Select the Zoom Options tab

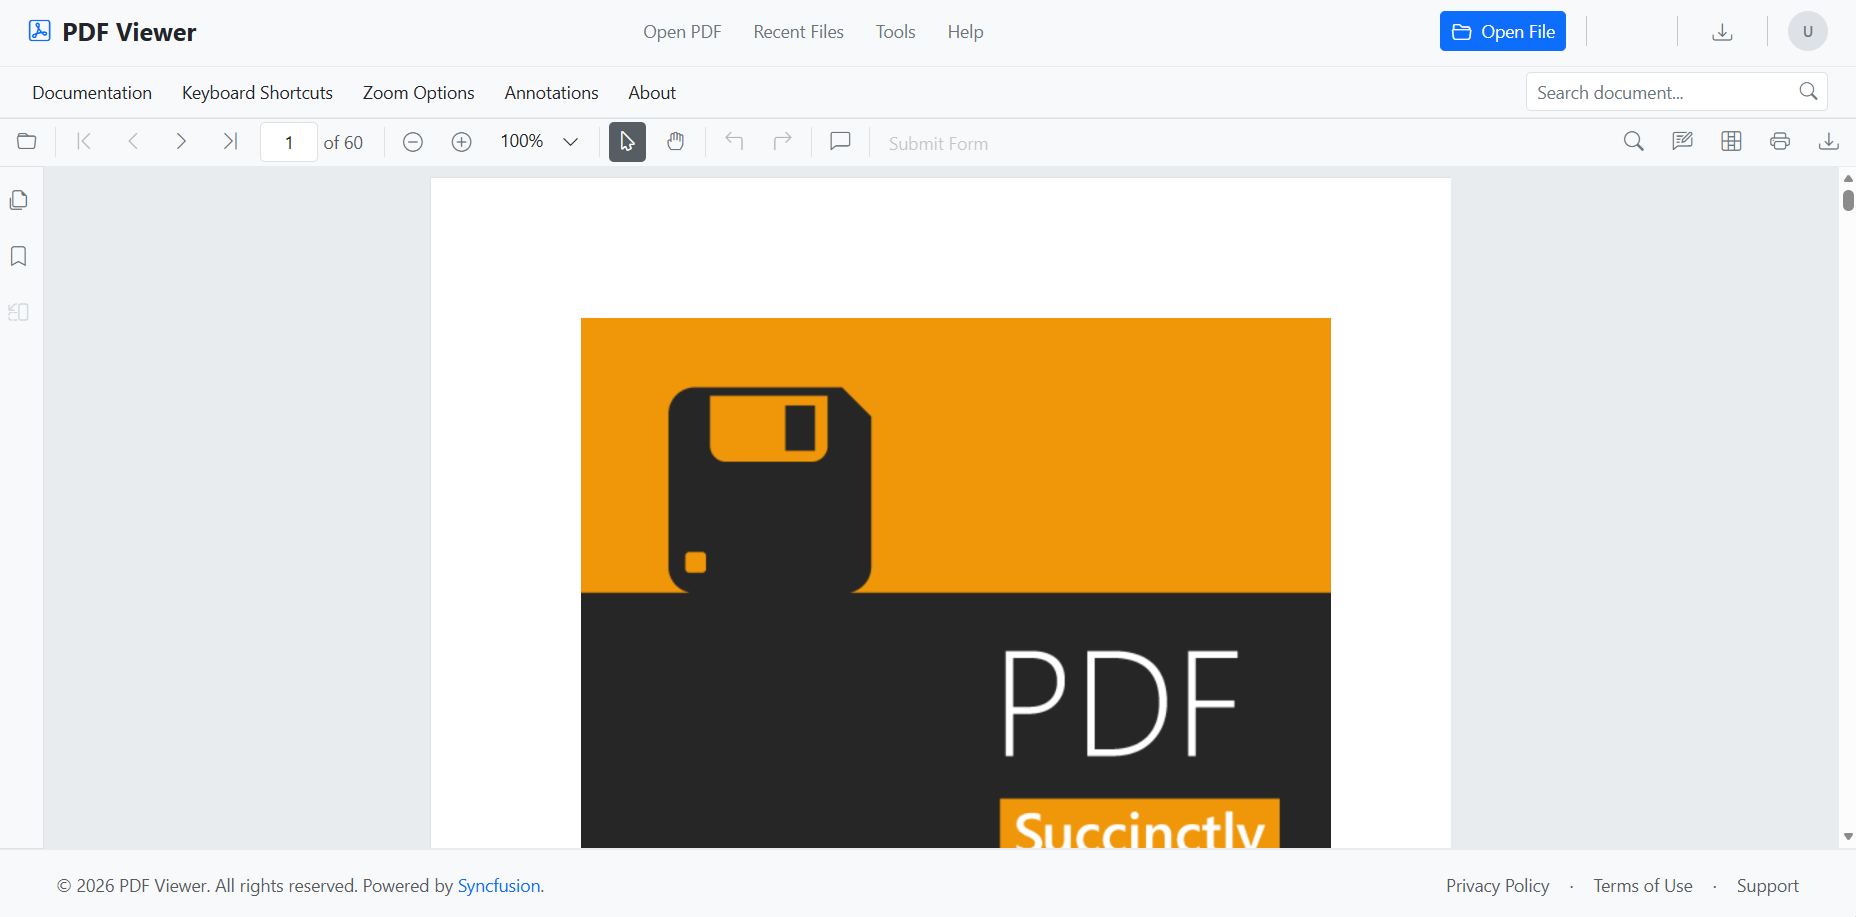419,93
